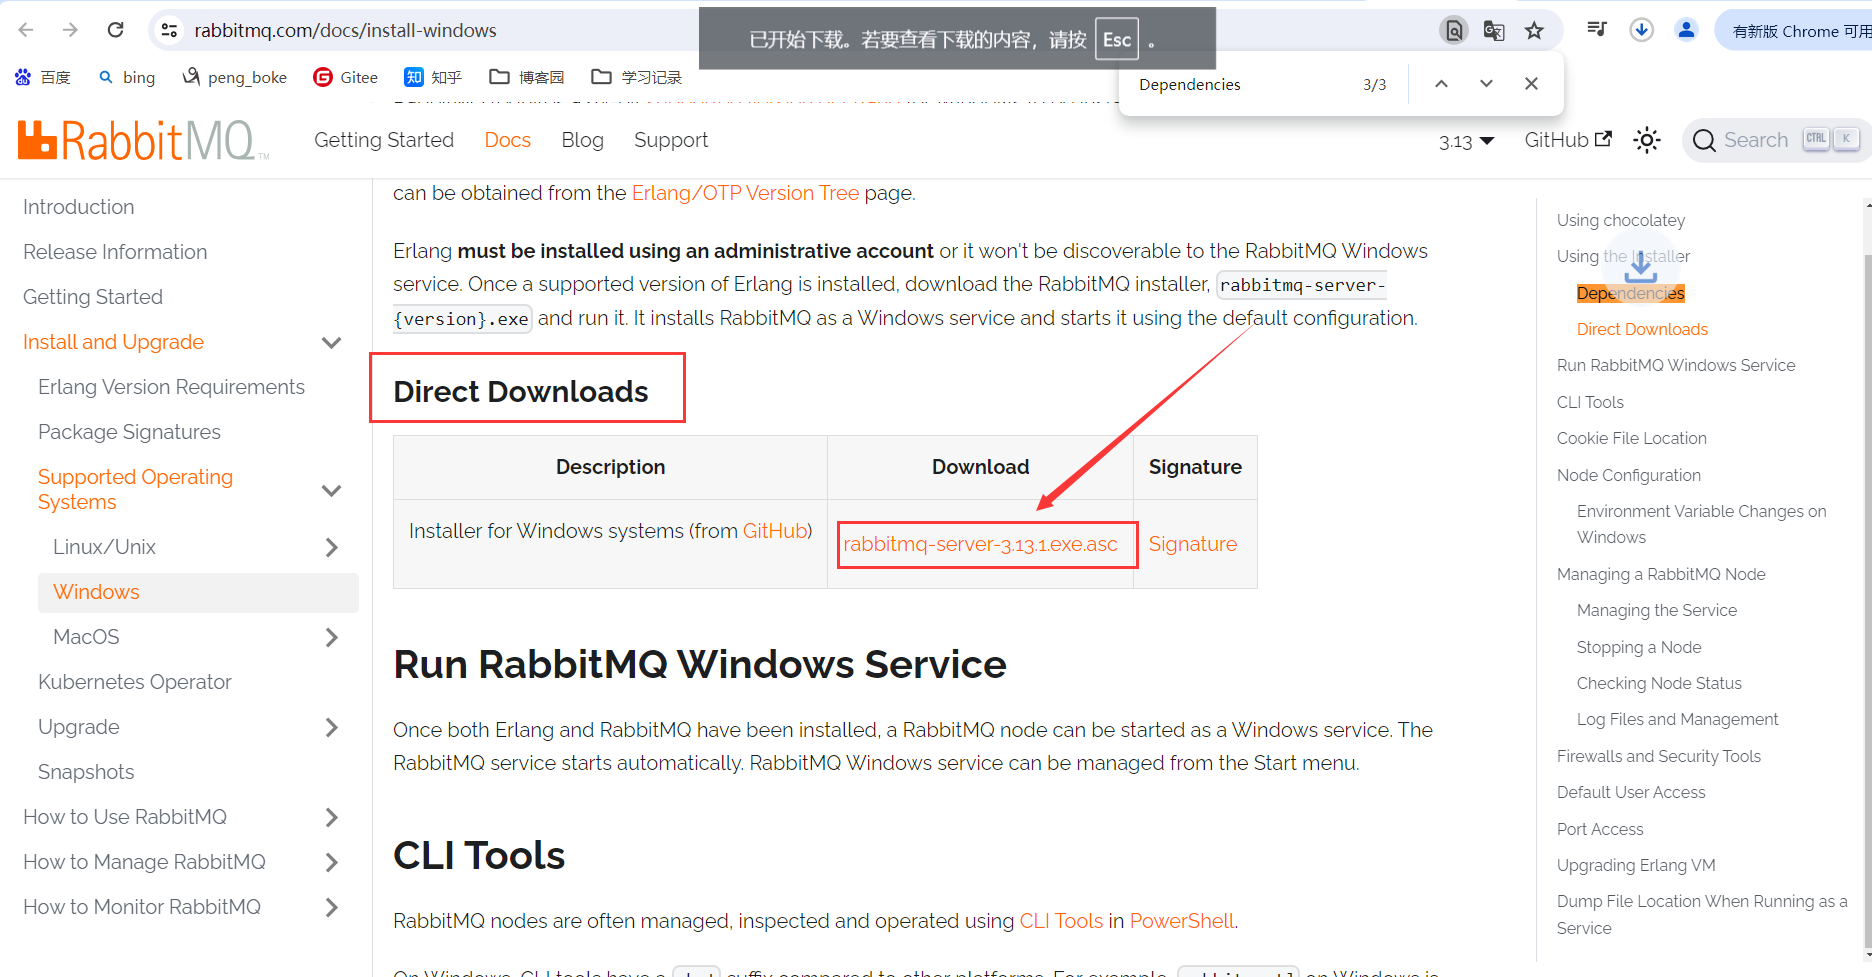Expand How to Monitor RabbitMQ chevron

[332, 907]
